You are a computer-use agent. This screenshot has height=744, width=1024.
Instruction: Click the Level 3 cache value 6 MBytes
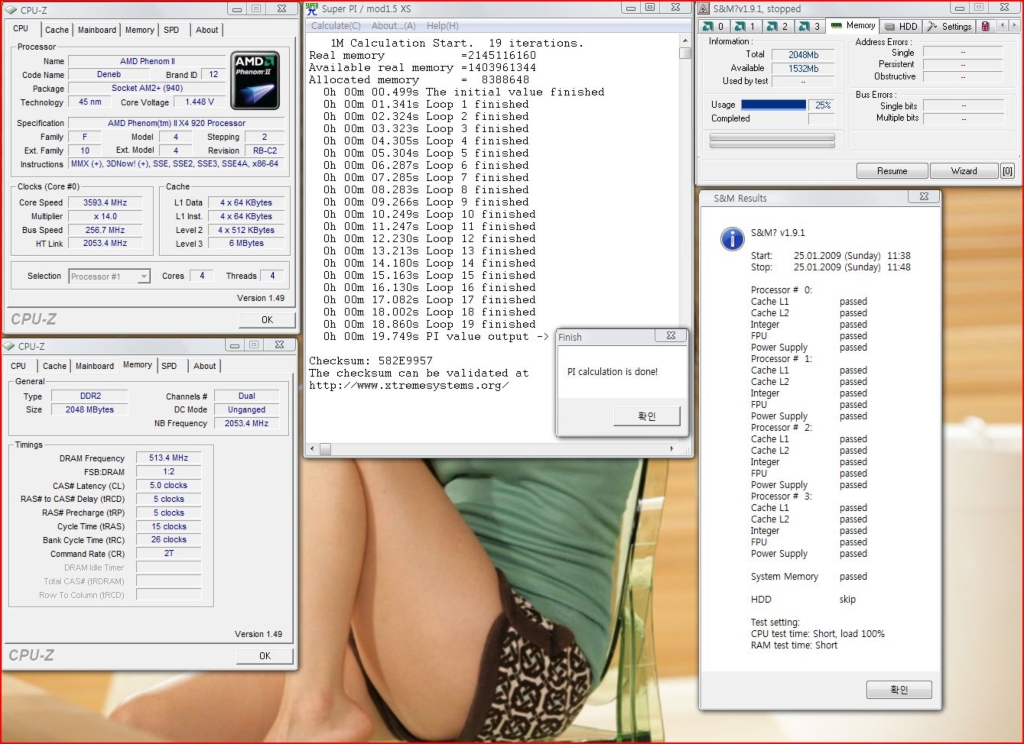[x=246, y=243]
